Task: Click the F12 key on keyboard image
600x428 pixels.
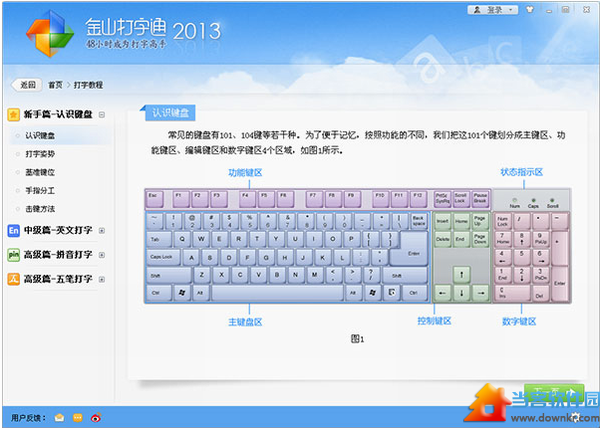Action: click(x=419, y=199)
